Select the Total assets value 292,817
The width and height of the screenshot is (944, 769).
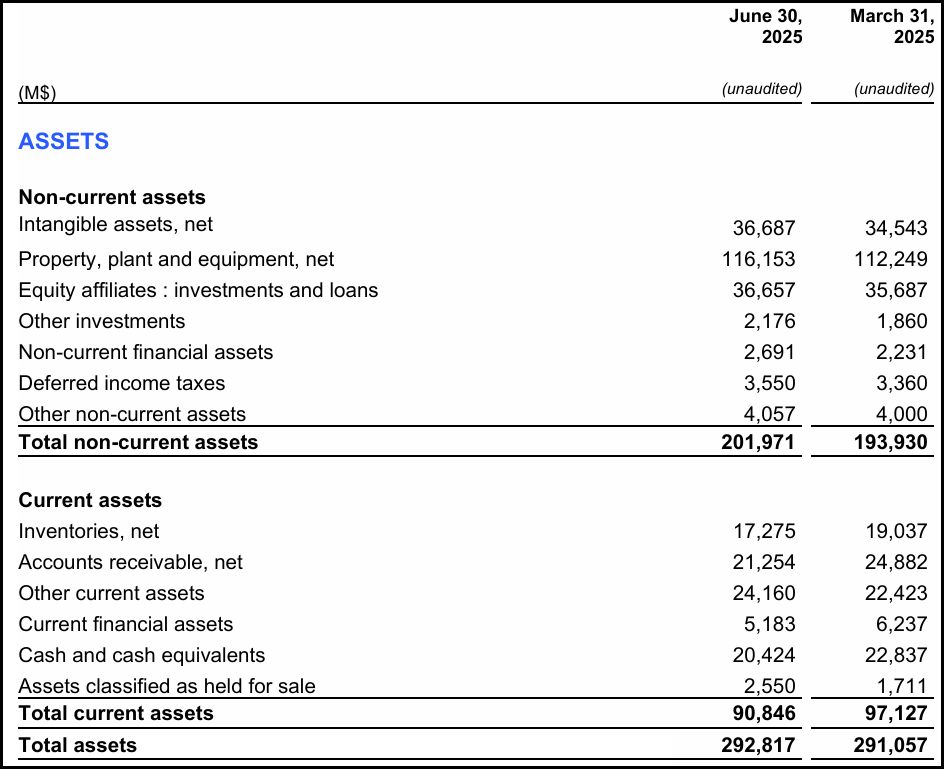[x=758, y=745]
